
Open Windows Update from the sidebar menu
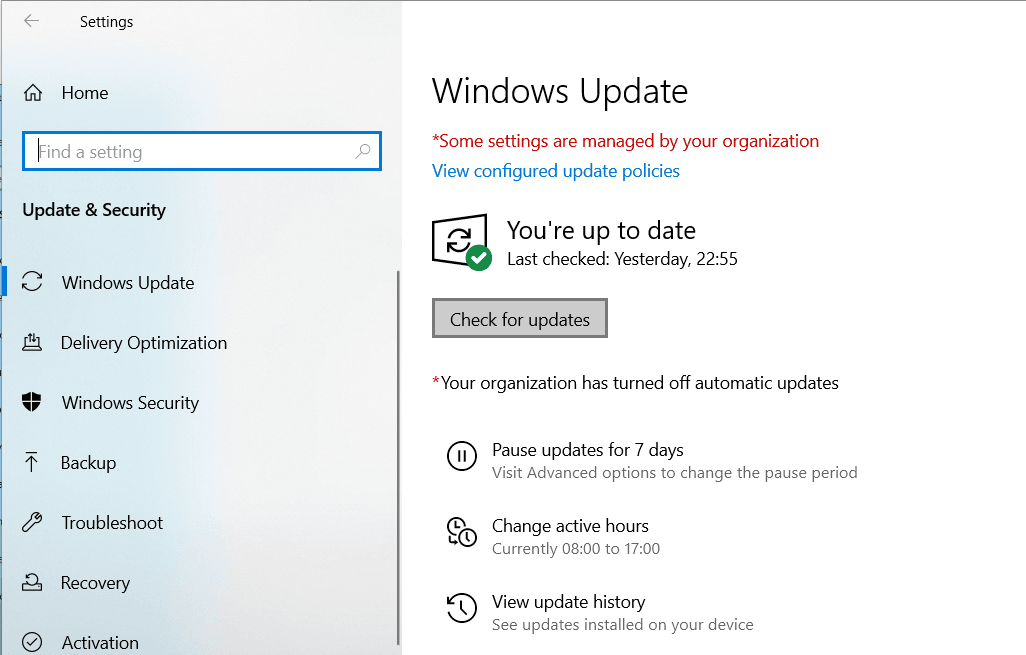pos(128,282)
